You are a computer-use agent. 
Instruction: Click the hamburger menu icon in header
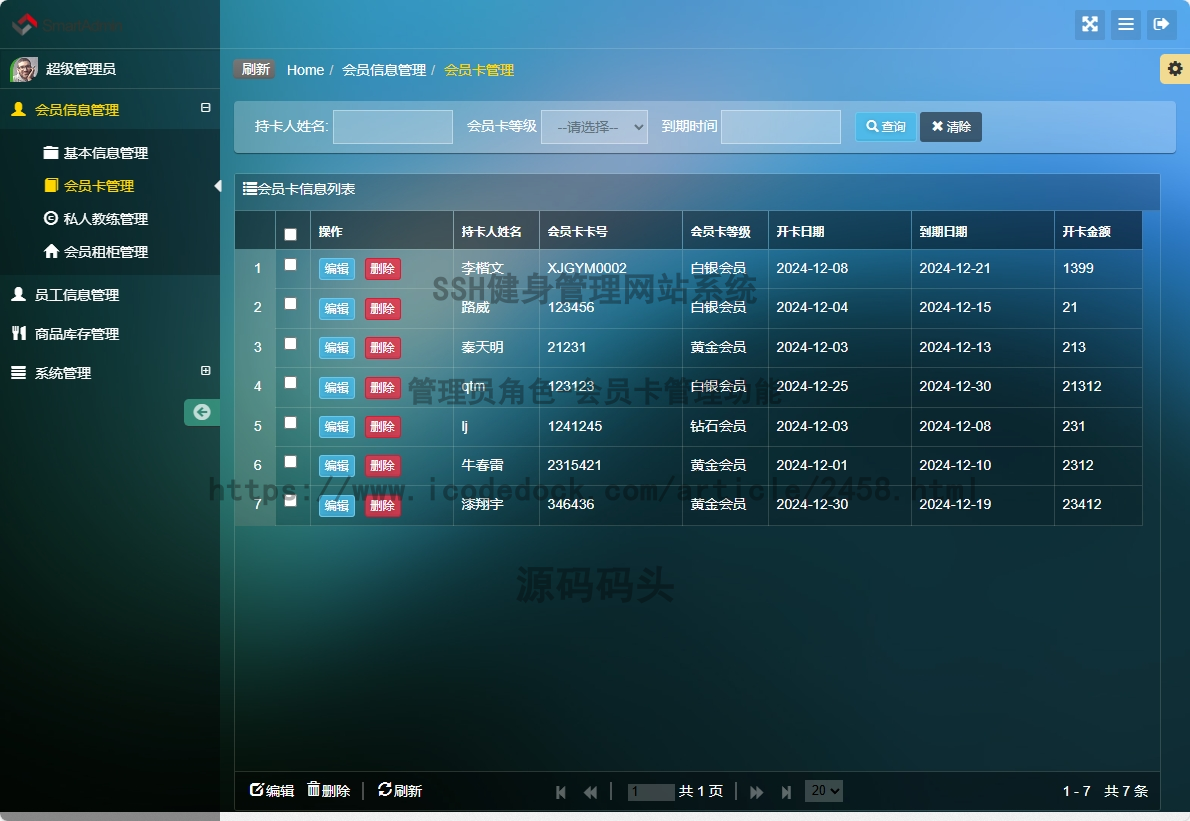coord(1125,24)
